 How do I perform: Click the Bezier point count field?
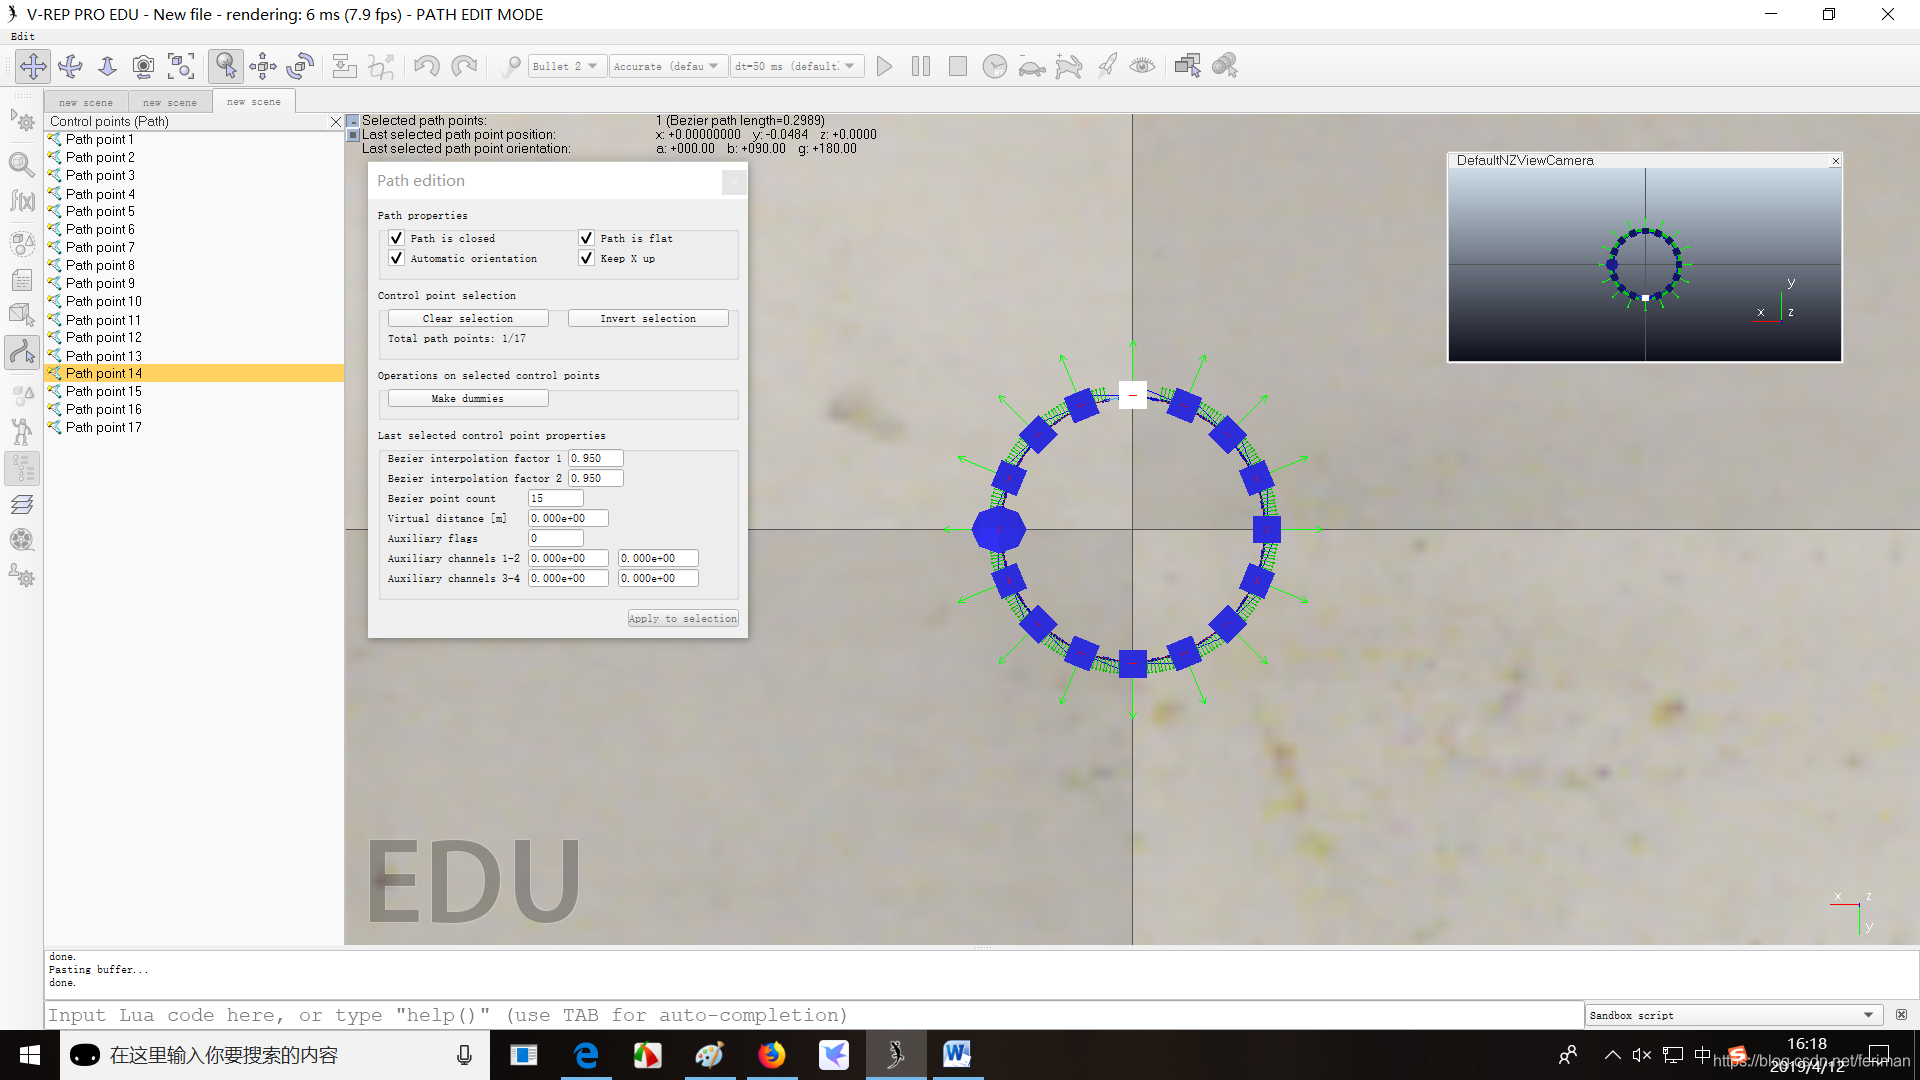(555, 498)
